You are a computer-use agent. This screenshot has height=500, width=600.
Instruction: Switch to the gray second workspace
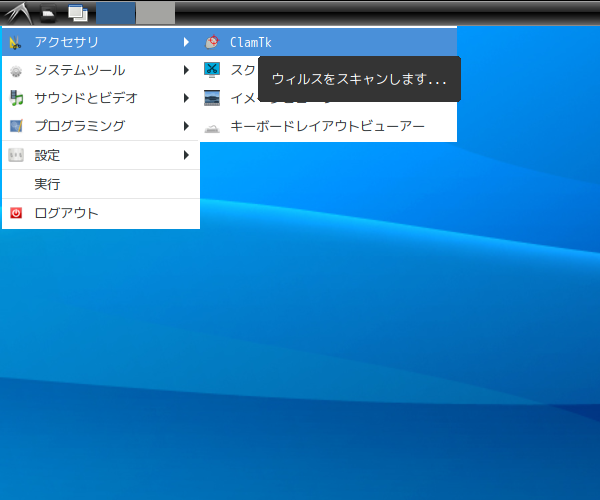pos(156,13)
